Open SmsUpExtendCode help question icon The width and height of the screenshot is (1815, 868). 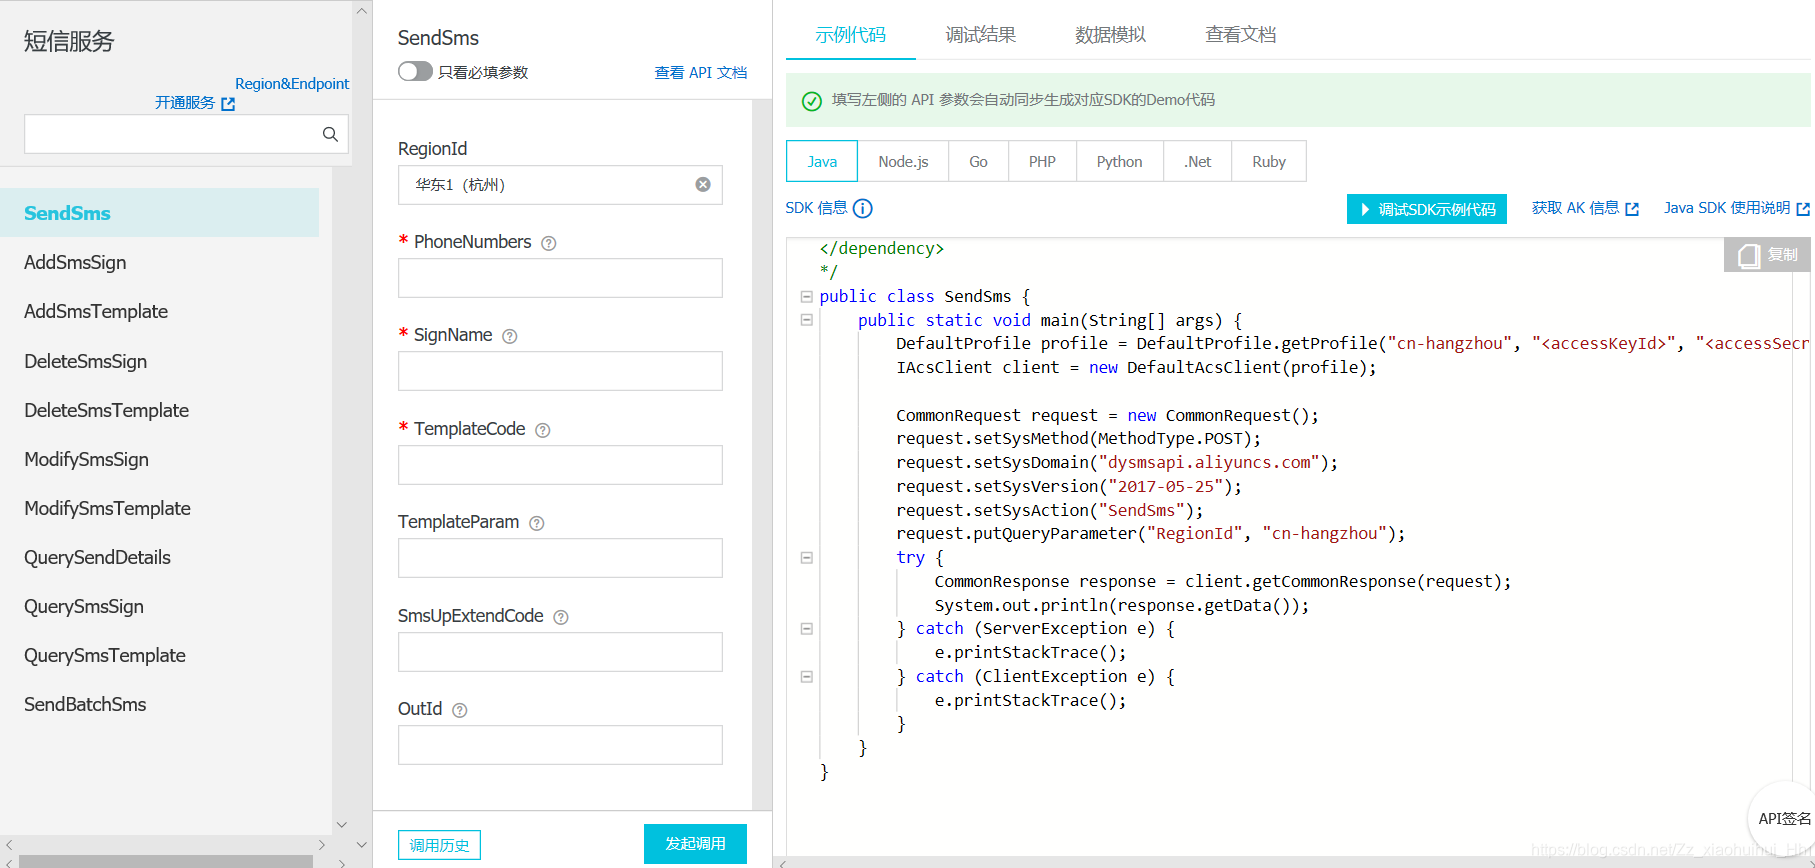[561, 617]
